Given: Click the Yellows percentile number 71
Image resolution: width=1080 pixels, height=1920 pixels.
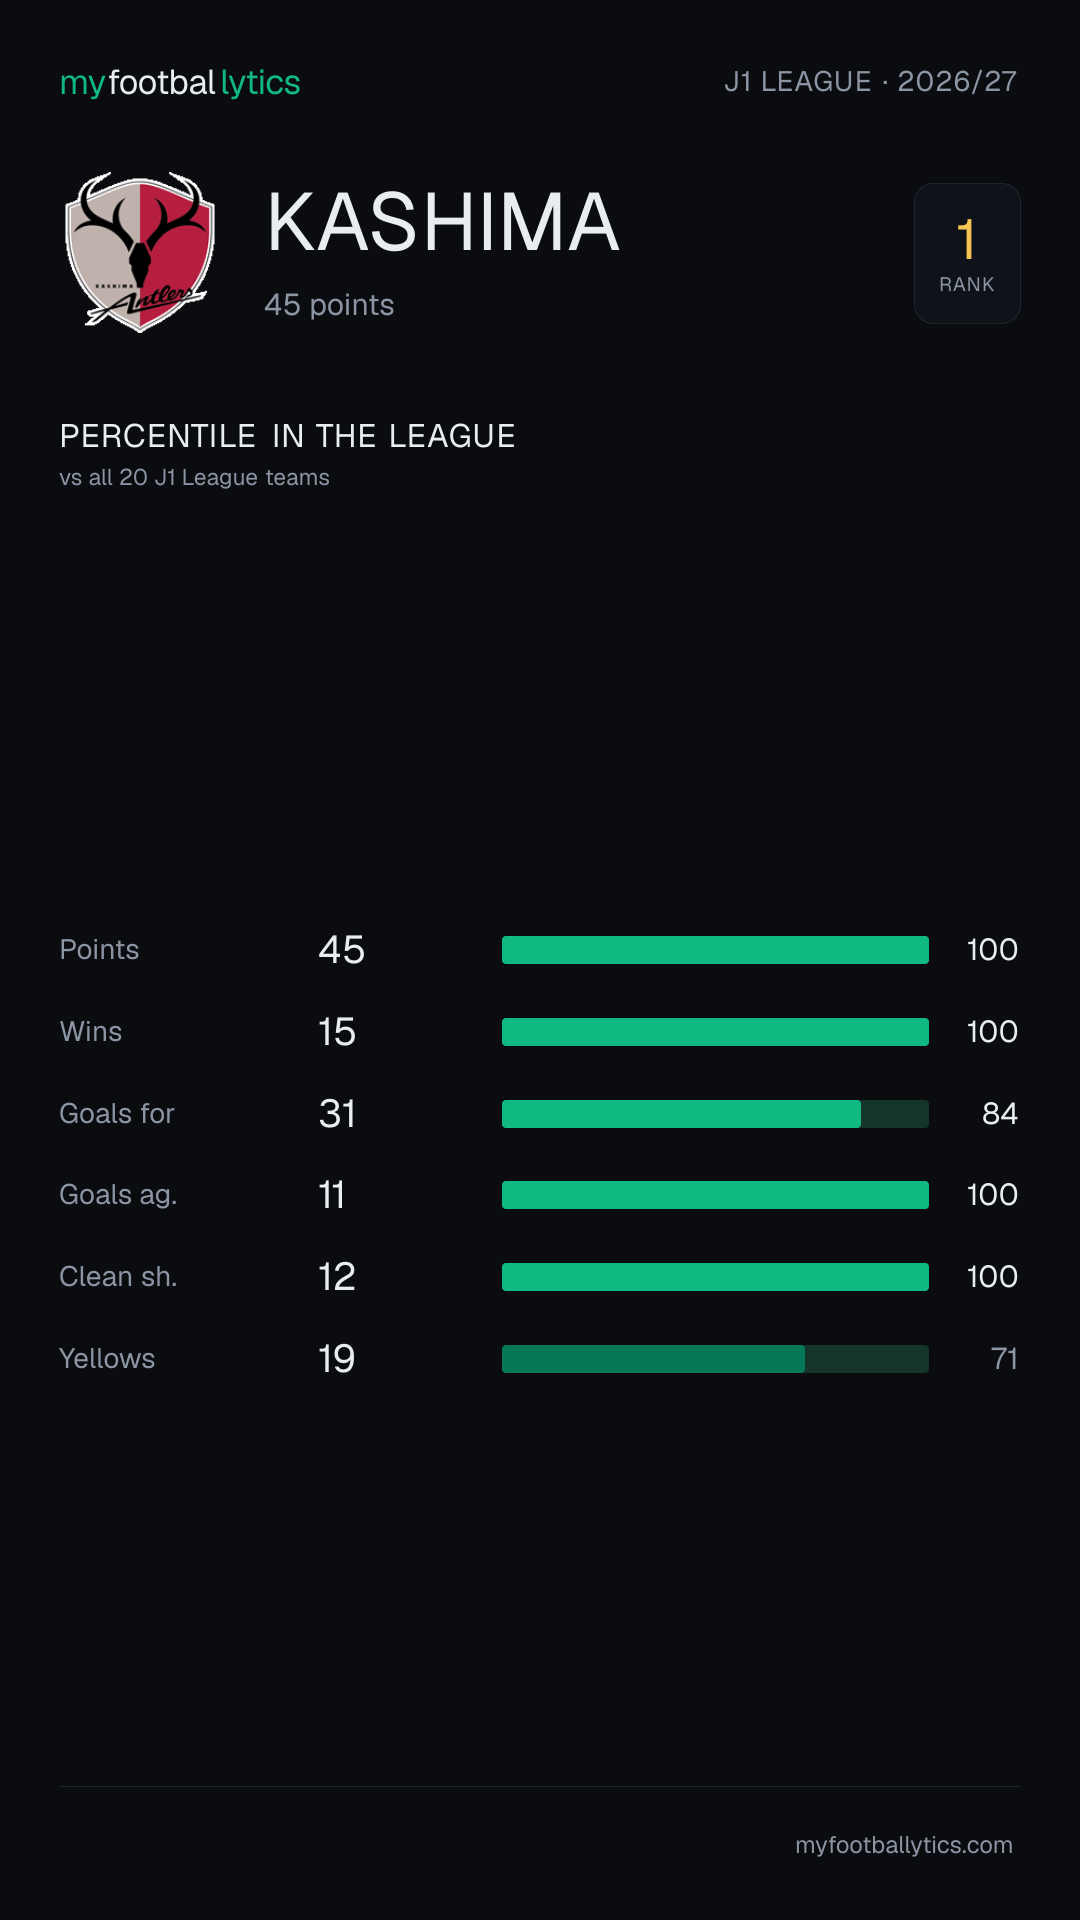Looking at the screenshot, I should coord(1004,1359).
